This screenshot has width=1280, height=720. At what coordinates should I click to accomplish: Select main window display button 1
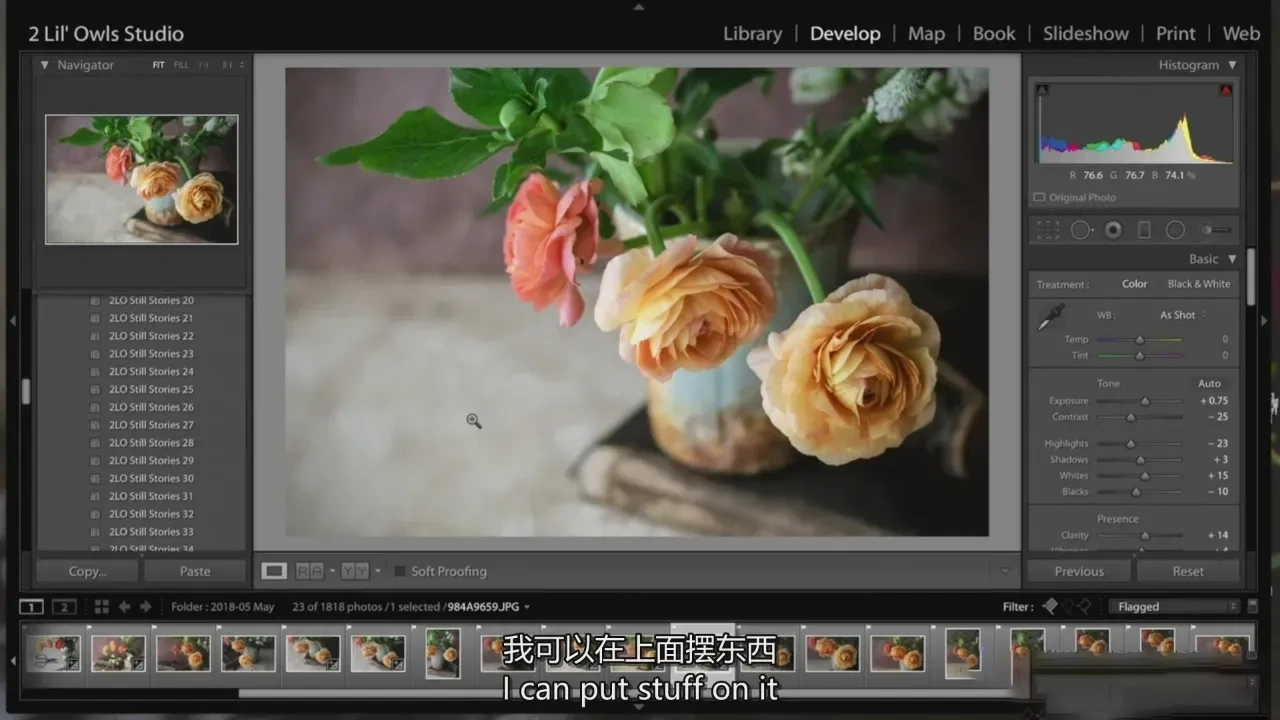(x=32, y=606)
